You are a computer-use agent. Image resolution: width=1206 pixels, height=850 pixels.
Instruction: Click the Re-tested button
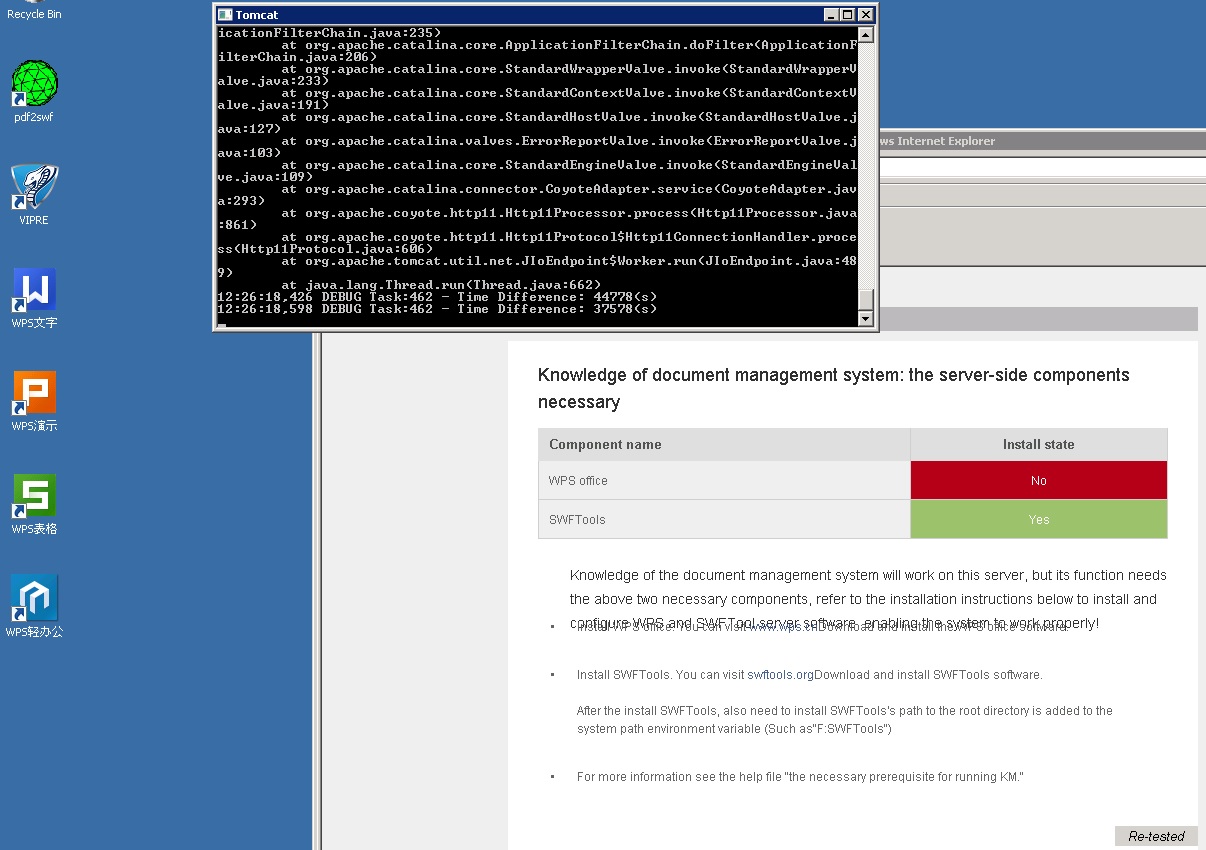[1156, 836]
